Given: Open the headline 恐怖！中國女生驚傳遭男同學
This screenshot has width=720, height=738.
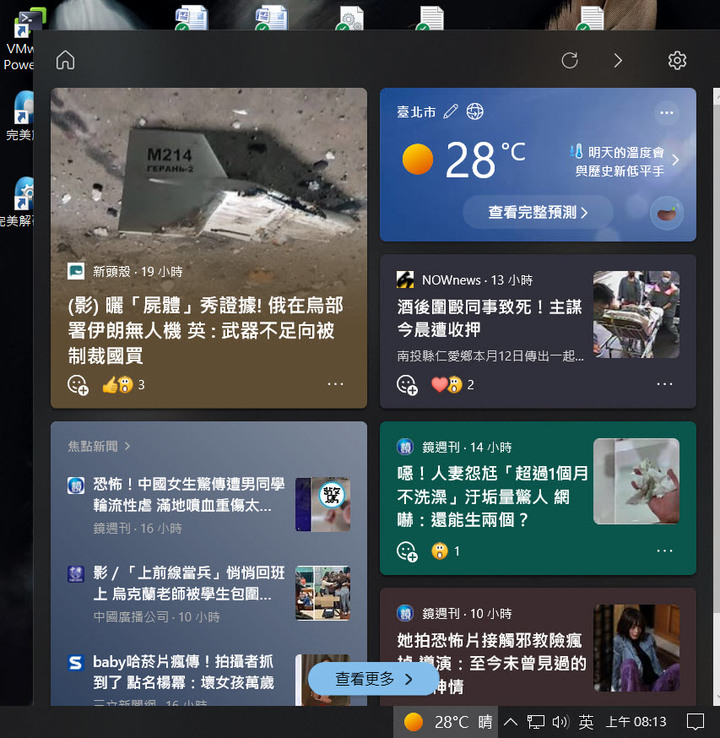Looking at the screenshot, I should pos(188,494).
